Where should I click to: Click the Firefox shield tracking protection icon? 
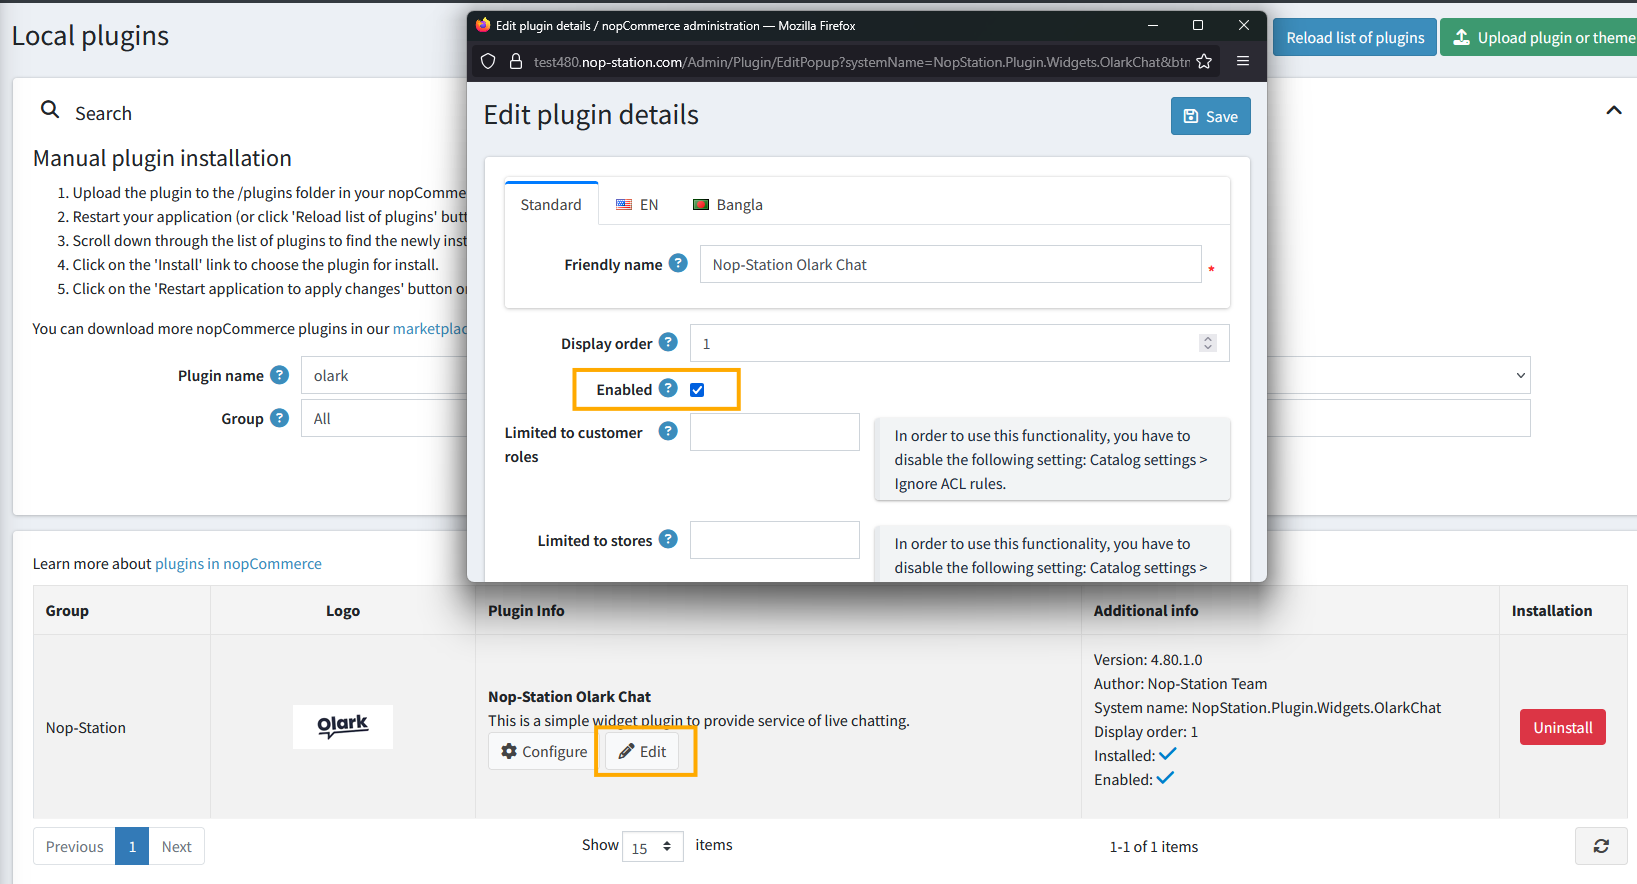pyautogui.click(x=488, y=61)
